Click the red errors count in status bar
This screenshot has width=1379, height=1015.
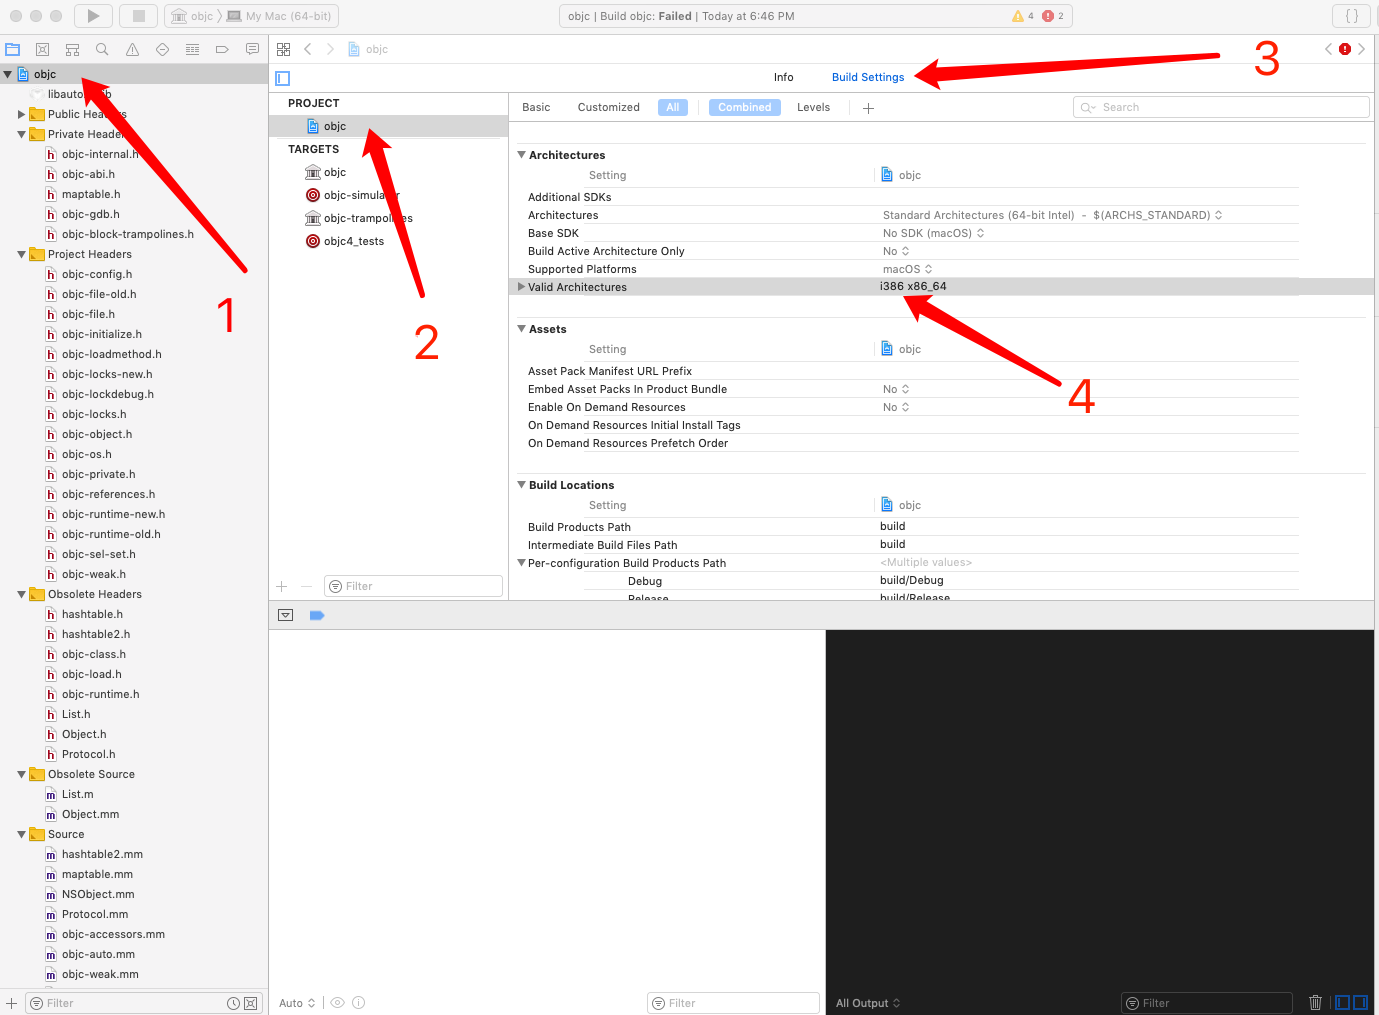[1053, 16]
